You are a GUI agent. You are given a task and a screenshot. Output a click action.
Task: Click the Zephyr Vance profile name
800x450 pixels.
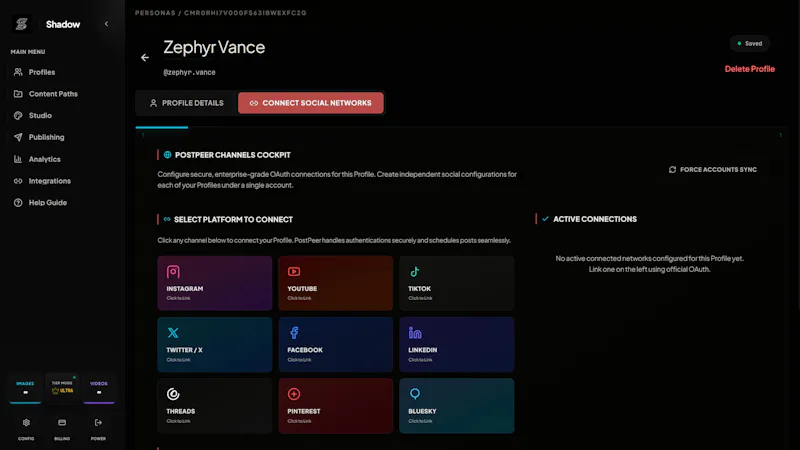tap(214, 47)
